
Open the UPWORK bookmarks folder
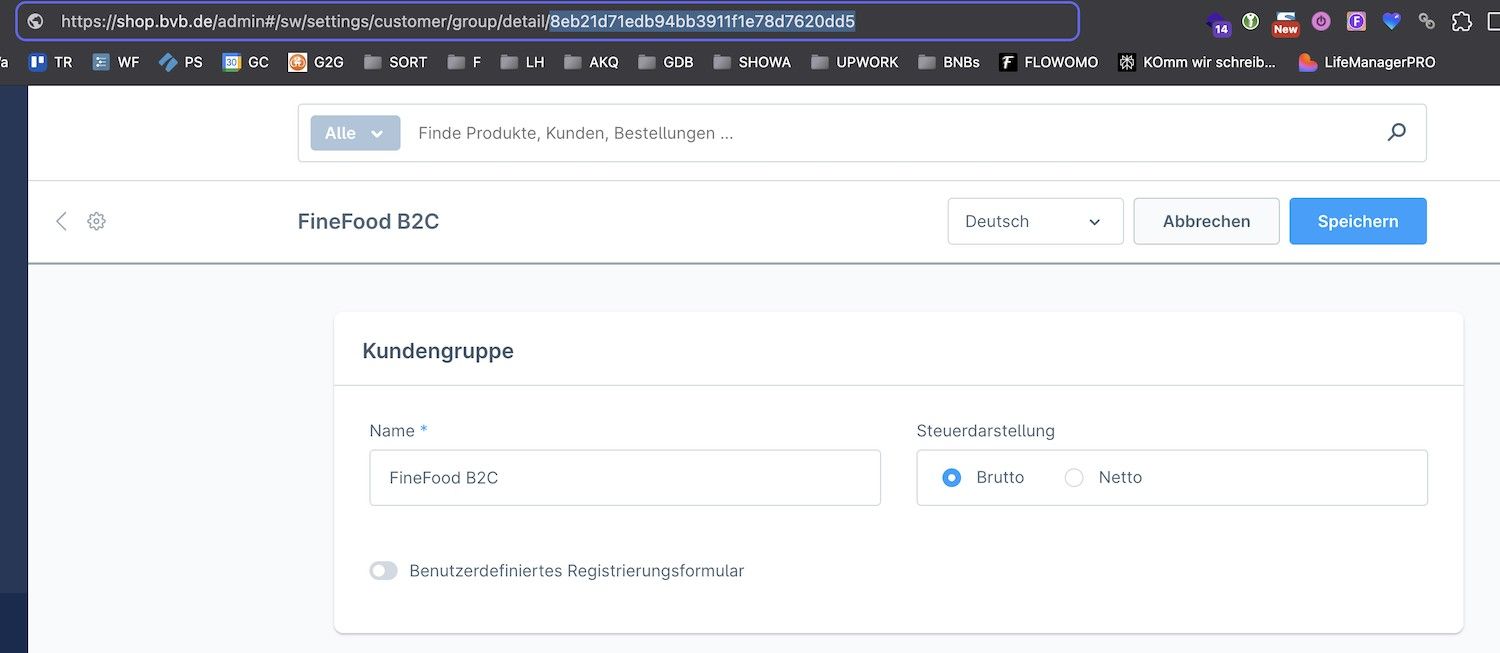click(854, 62)
